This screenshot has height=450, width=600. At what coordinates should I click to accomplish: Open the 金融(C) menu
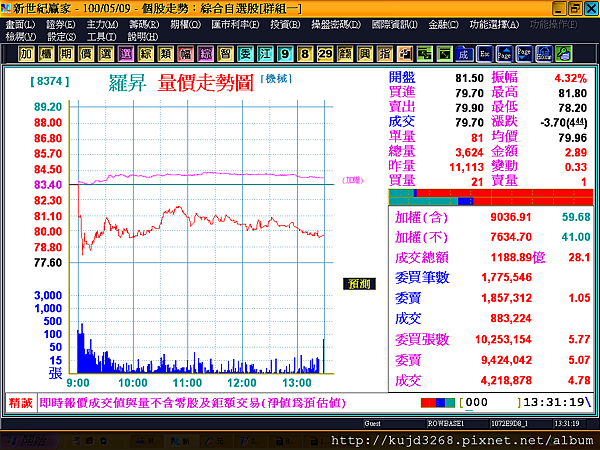[443, 24]
